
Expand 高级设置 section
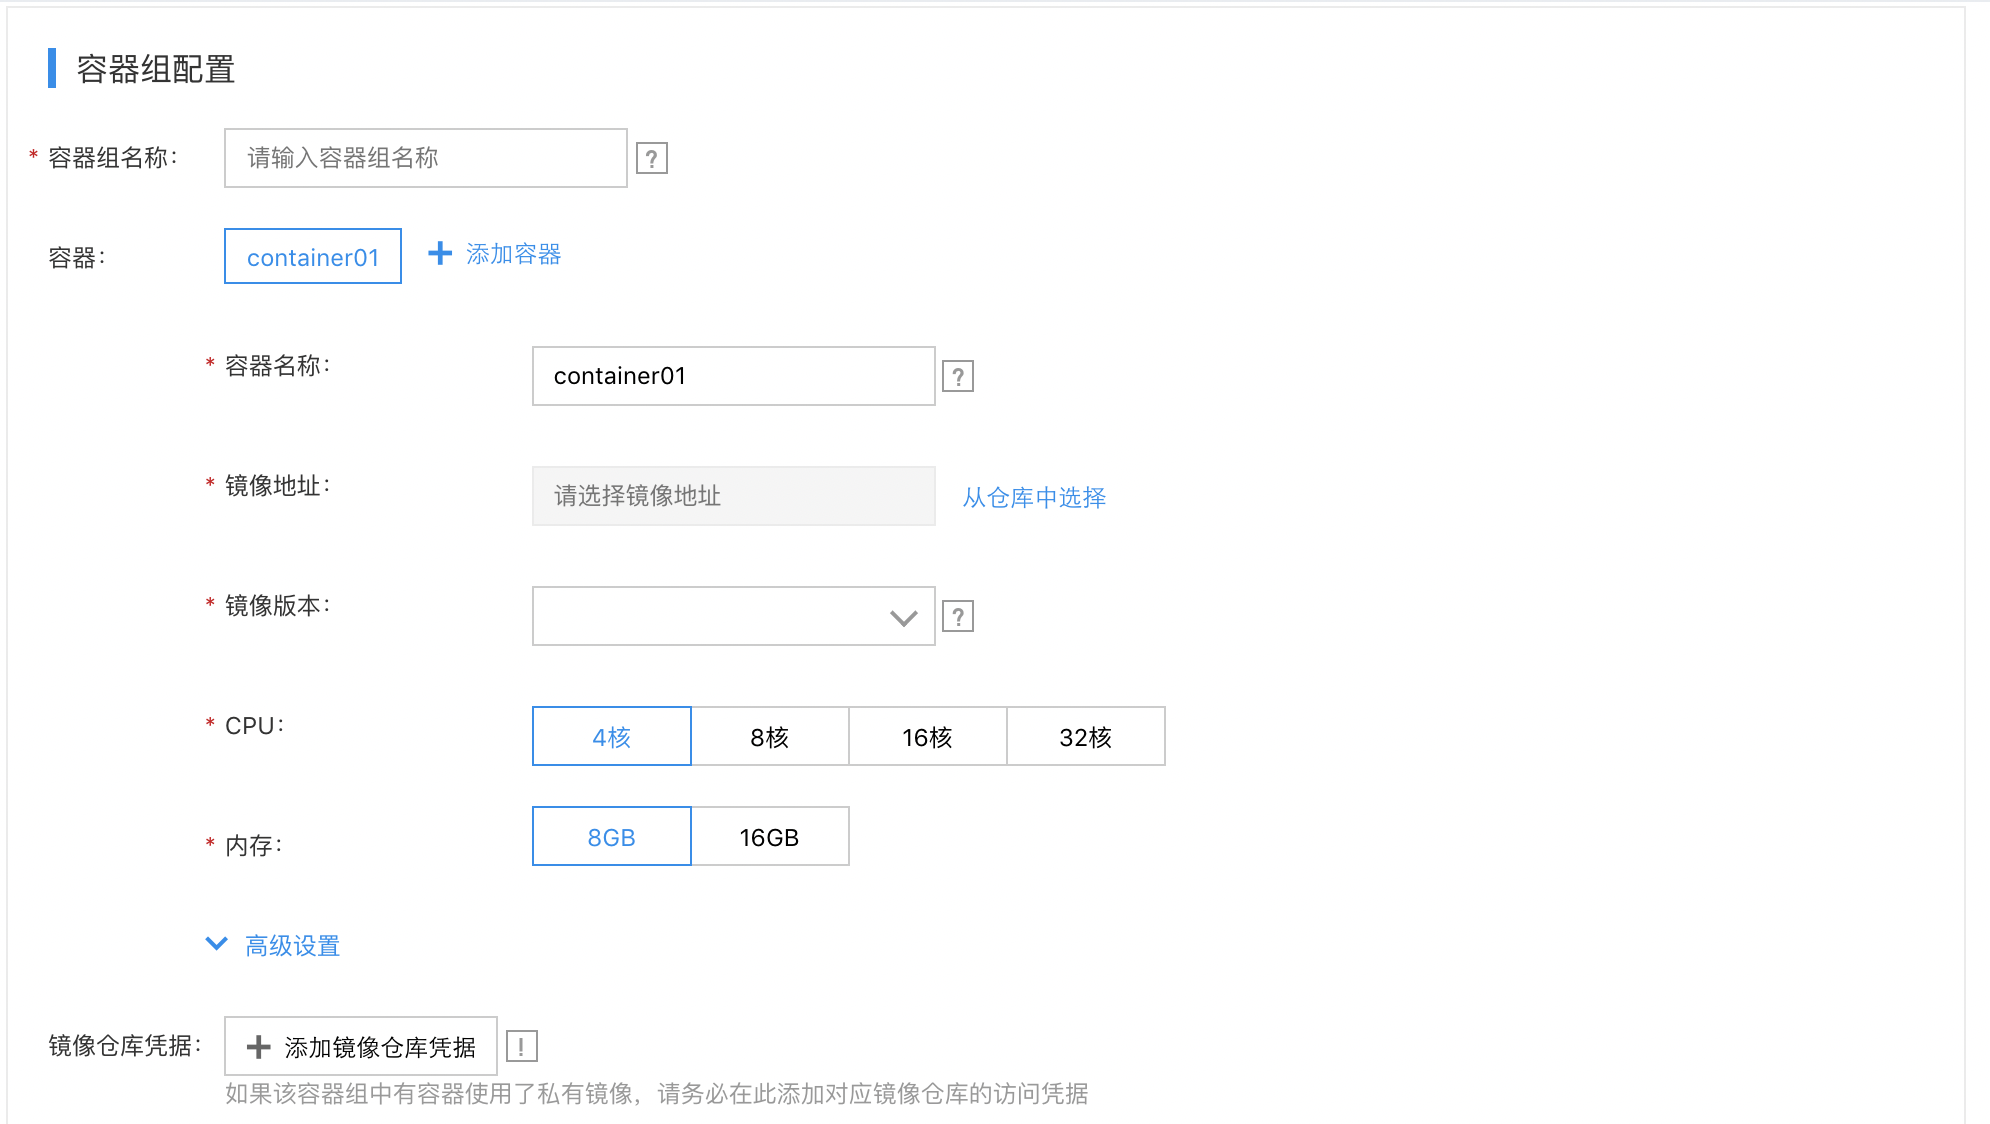[292, 945]
